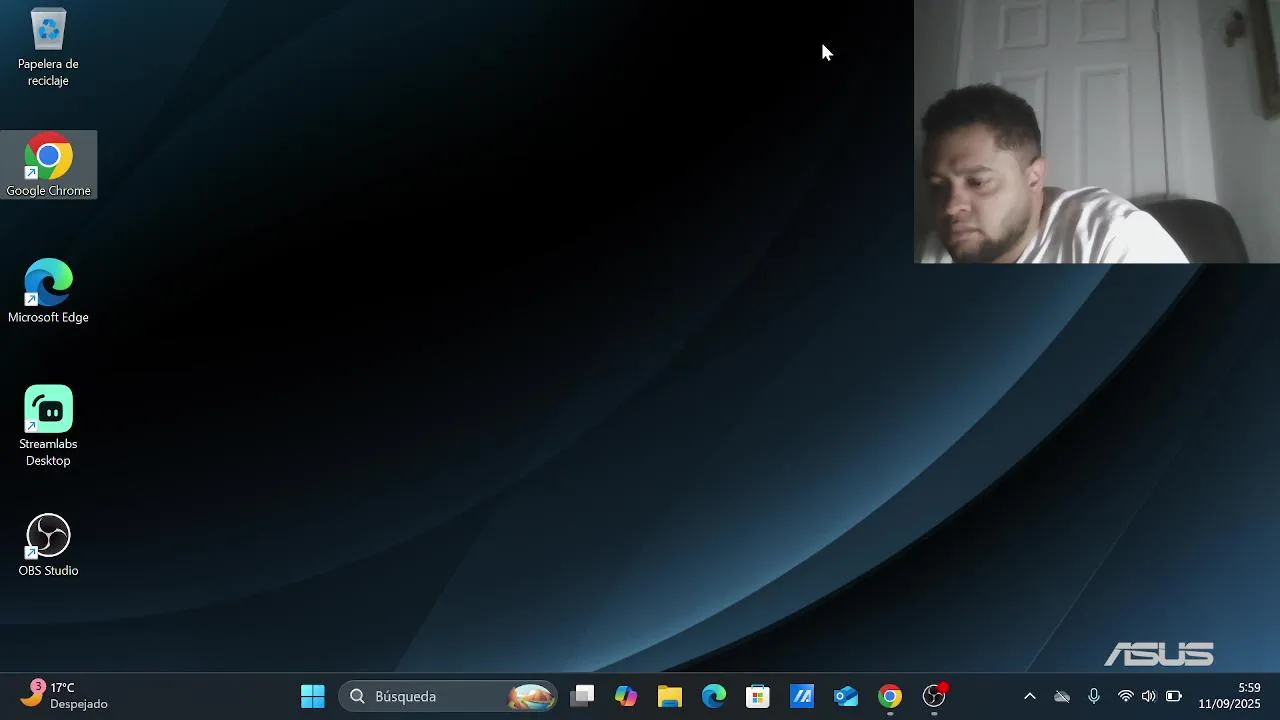Screen dimensions: 1280x720
Task: Click the webcam video overlay
Action: point(1097,131)
